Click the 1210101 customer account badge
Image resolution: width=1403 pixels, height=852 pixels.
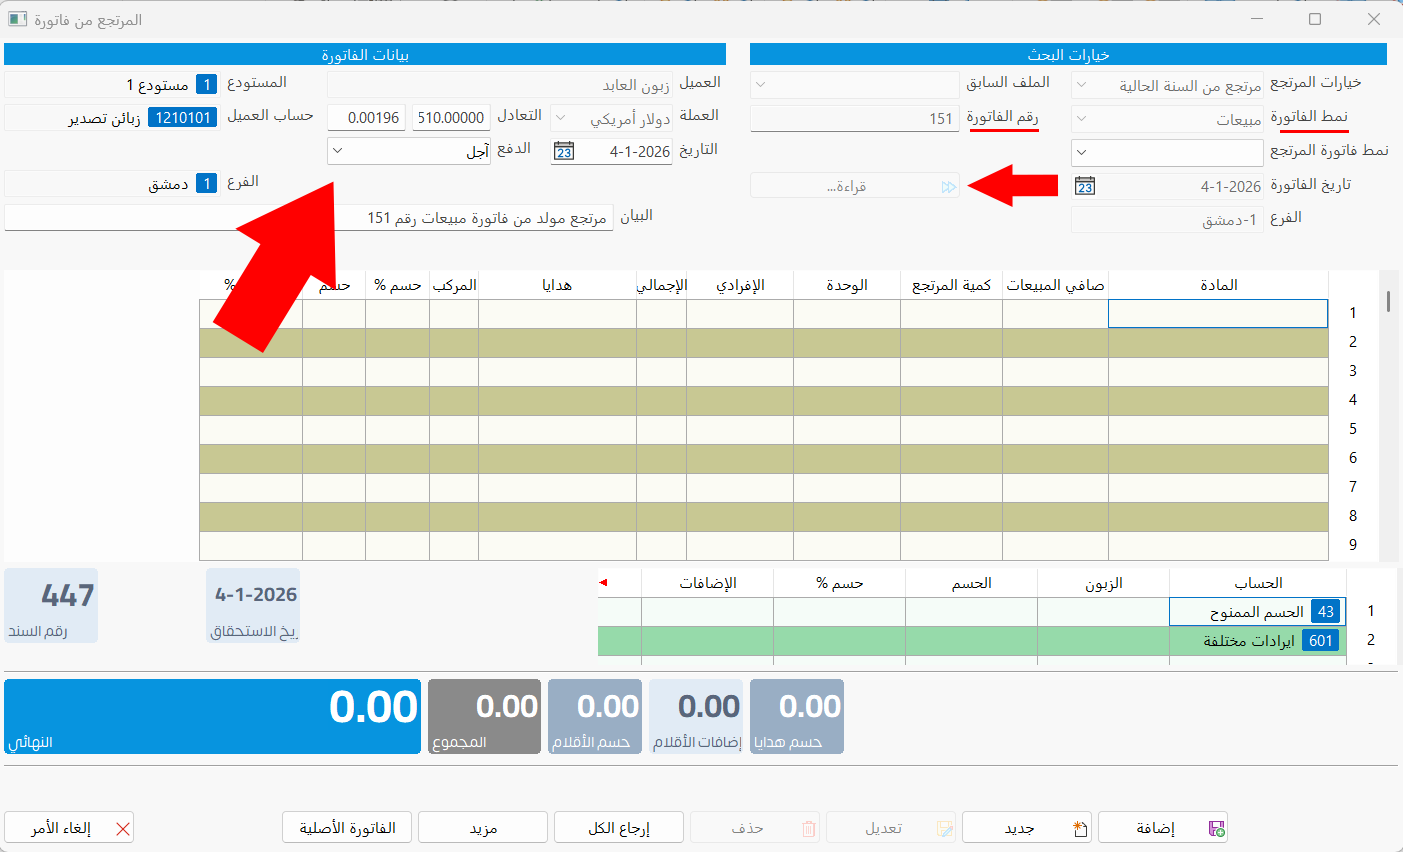tap(183, 117)
